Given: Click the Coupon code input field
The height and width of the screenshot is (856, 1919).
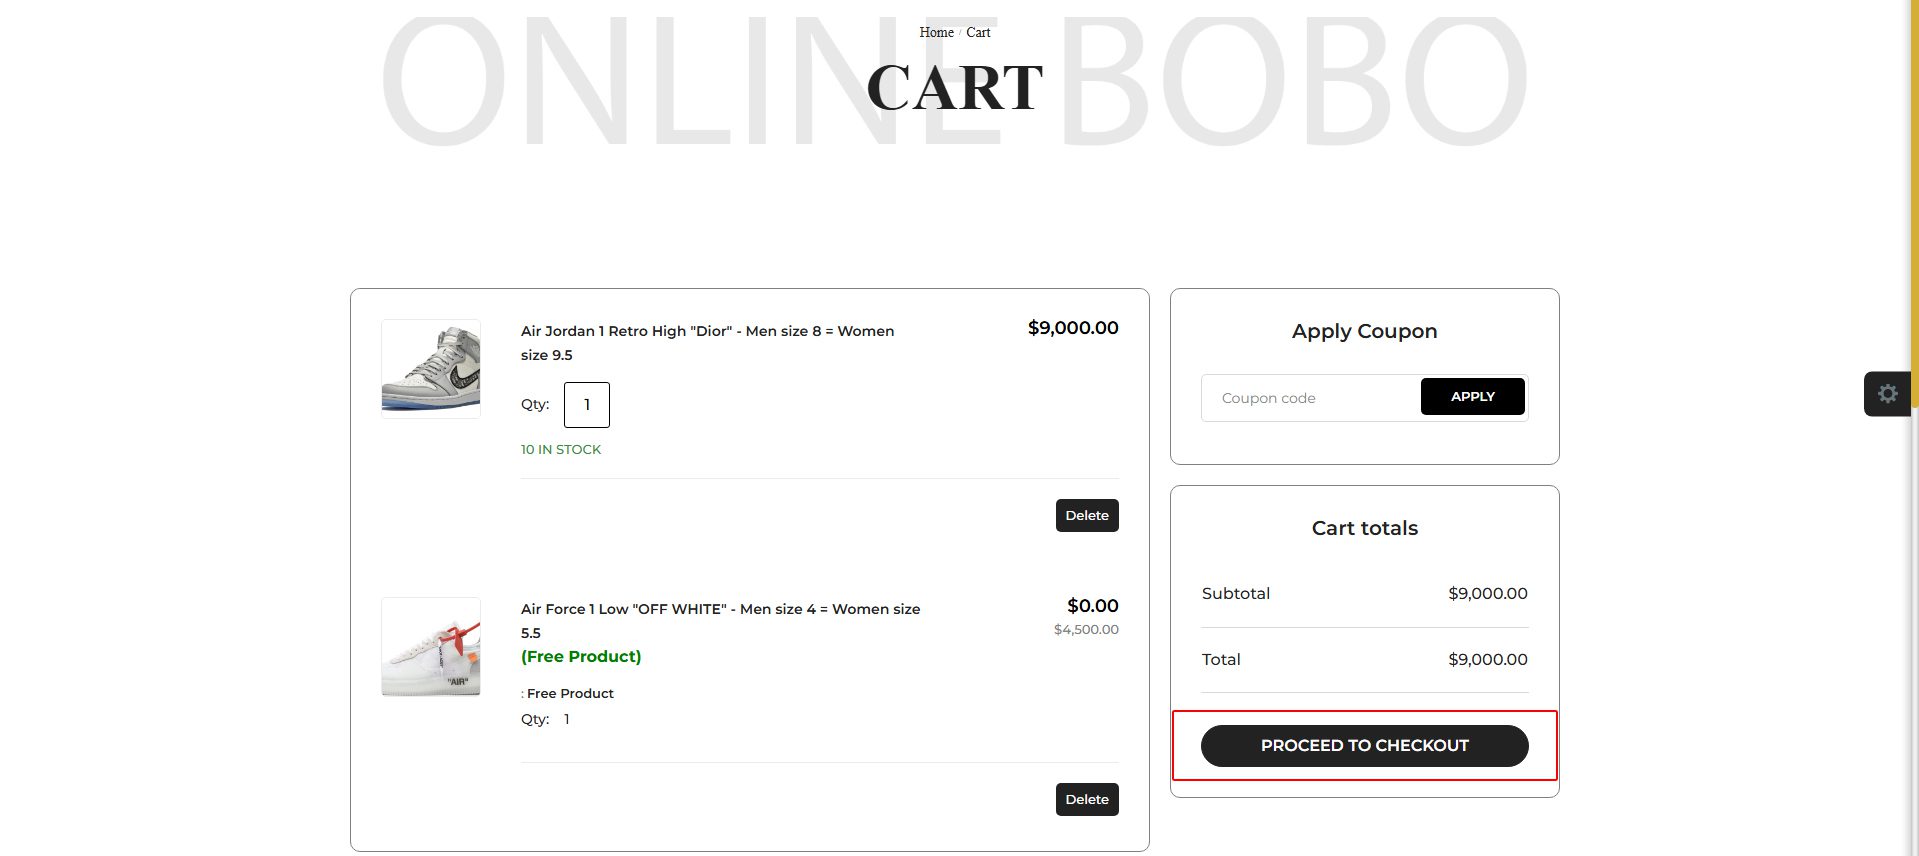Looking at the screenshot, I should tap(1311, 398).
